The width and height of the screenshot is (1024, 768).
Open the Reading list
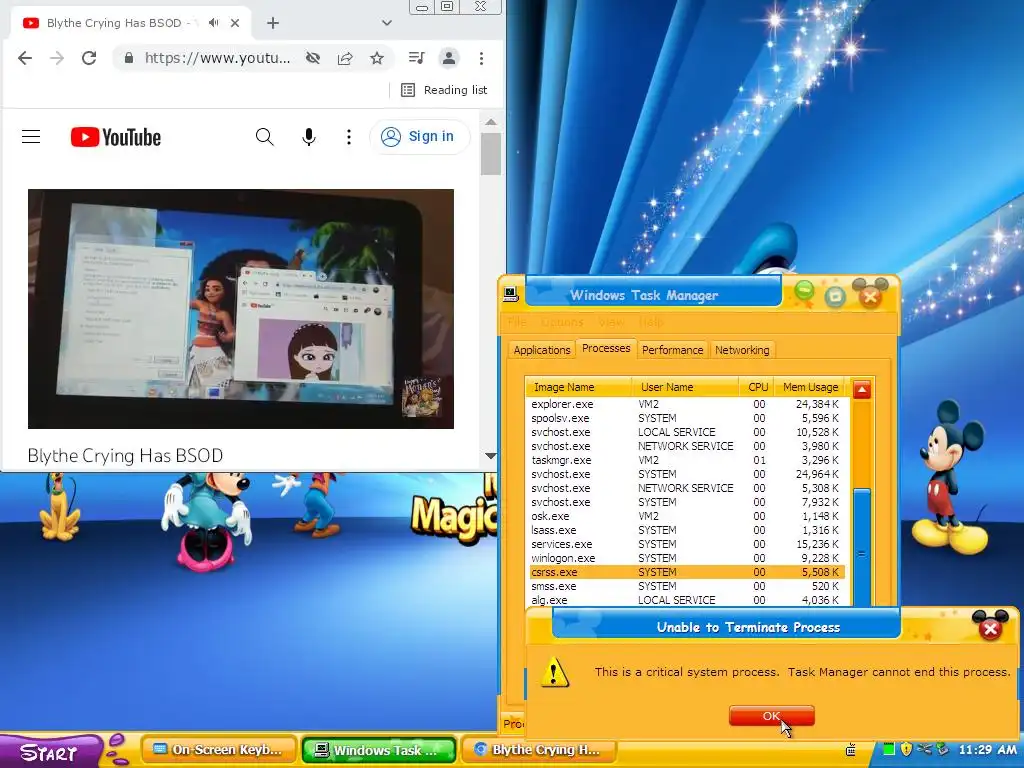444,90
